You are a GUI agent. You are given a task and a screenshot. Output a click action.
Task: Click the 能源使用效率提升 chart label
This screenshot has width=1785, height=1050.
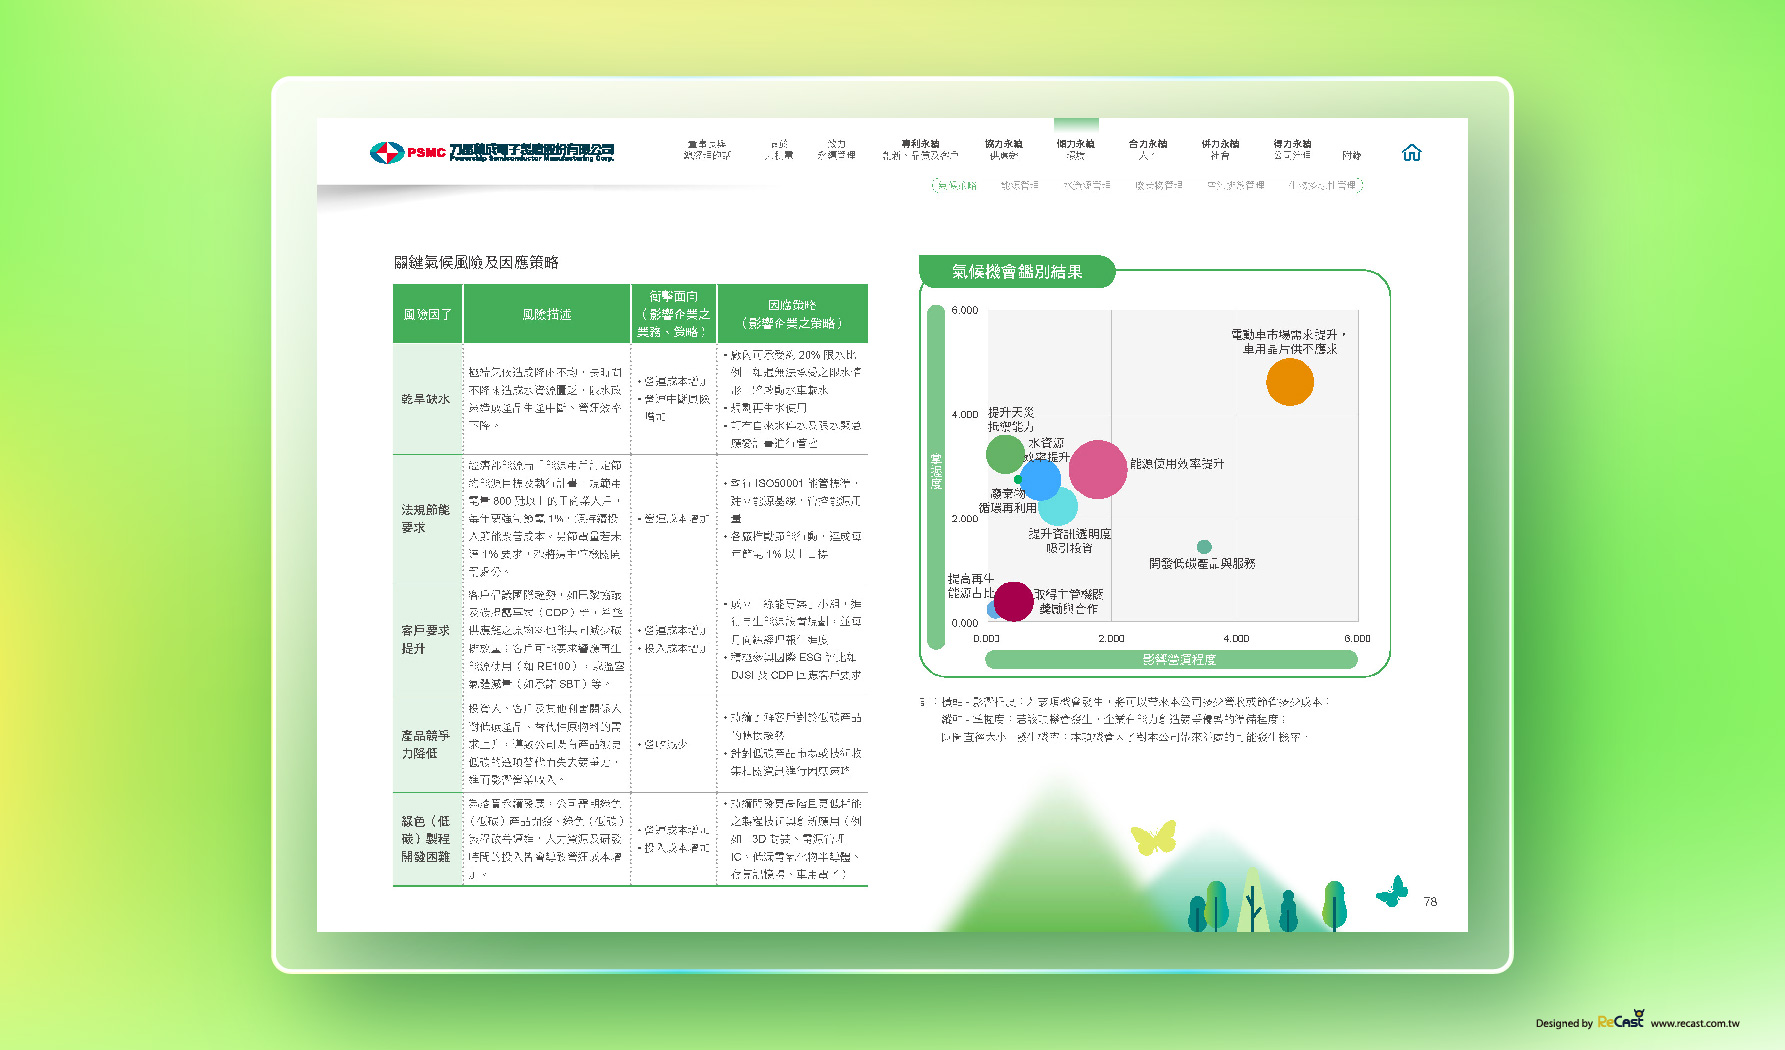[1177, 464]
